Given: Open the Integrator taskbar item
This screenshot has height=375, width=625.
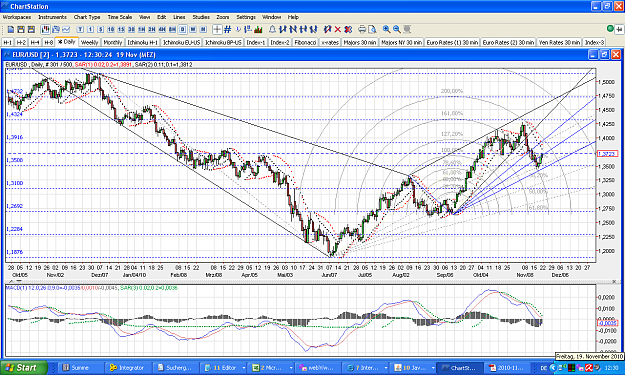Looking at the screenshot, I should (128, 368).
